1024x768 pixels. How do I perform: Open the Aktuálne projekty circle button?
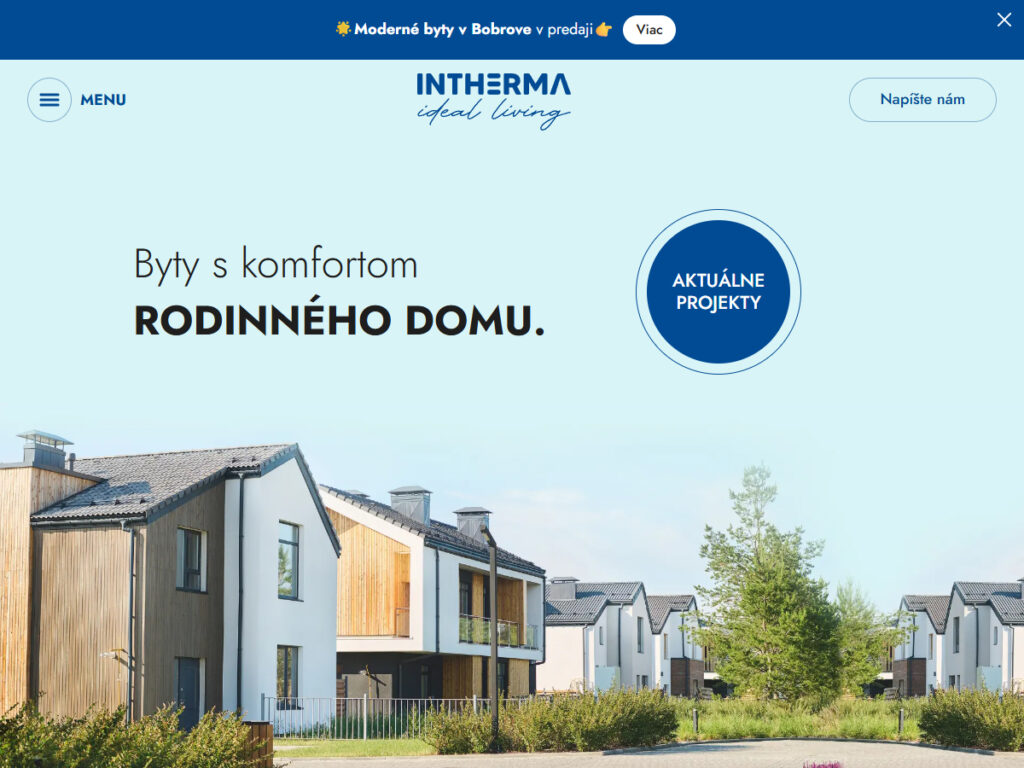coord(718,291)
